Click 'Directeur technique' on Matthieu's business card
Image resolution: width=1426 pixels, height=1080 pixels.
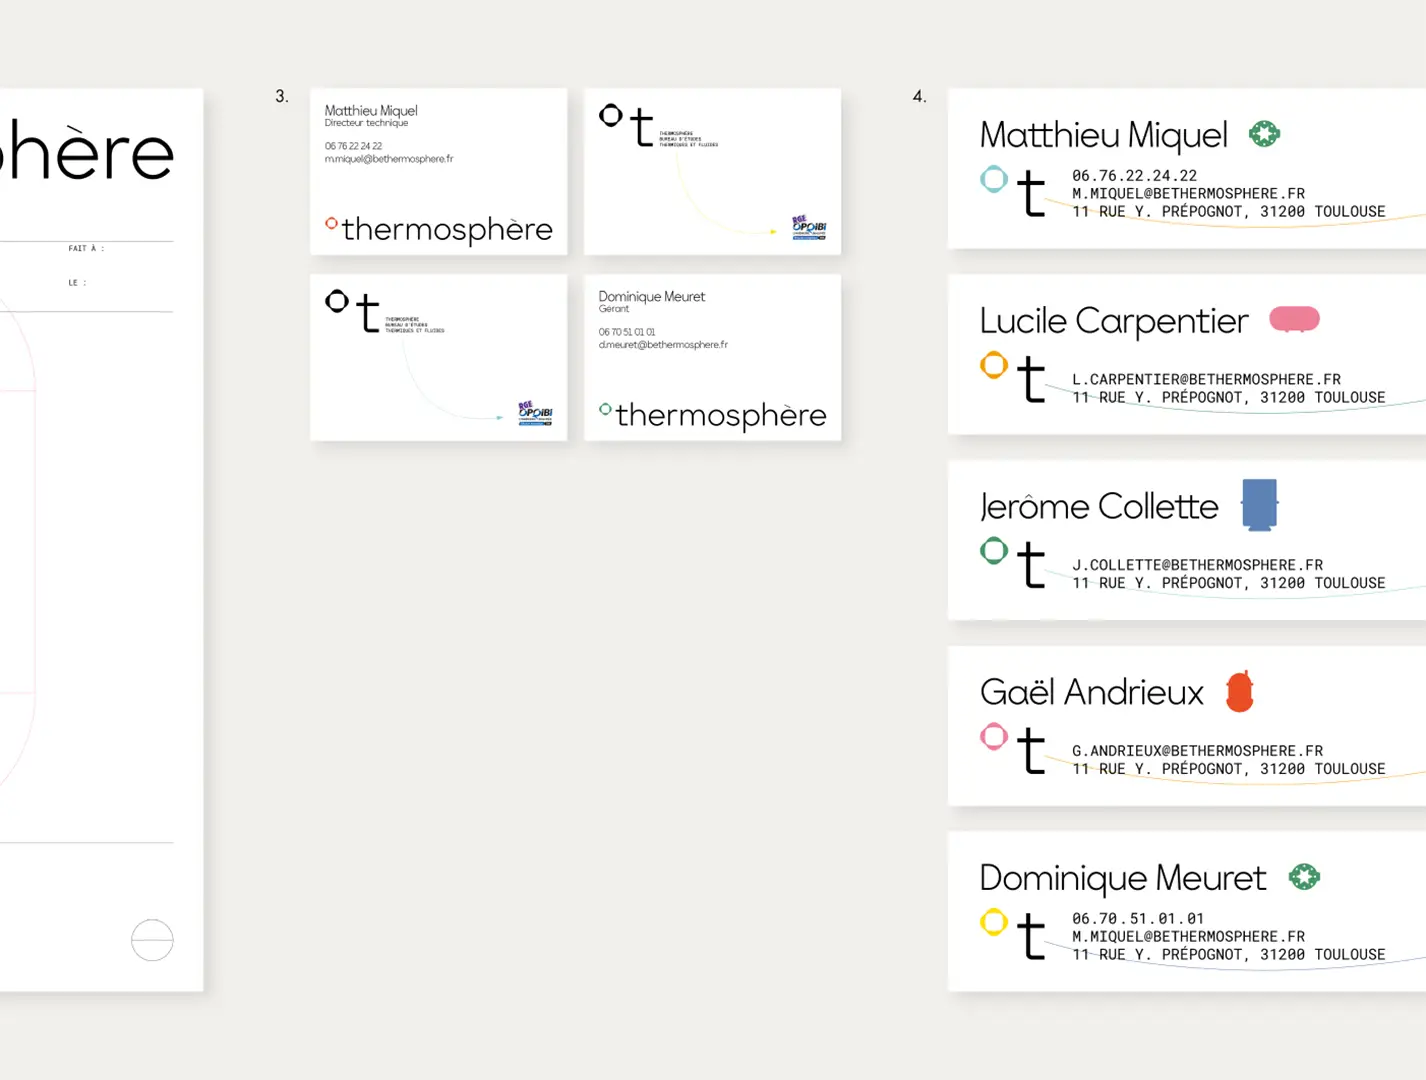click(366, 123)
